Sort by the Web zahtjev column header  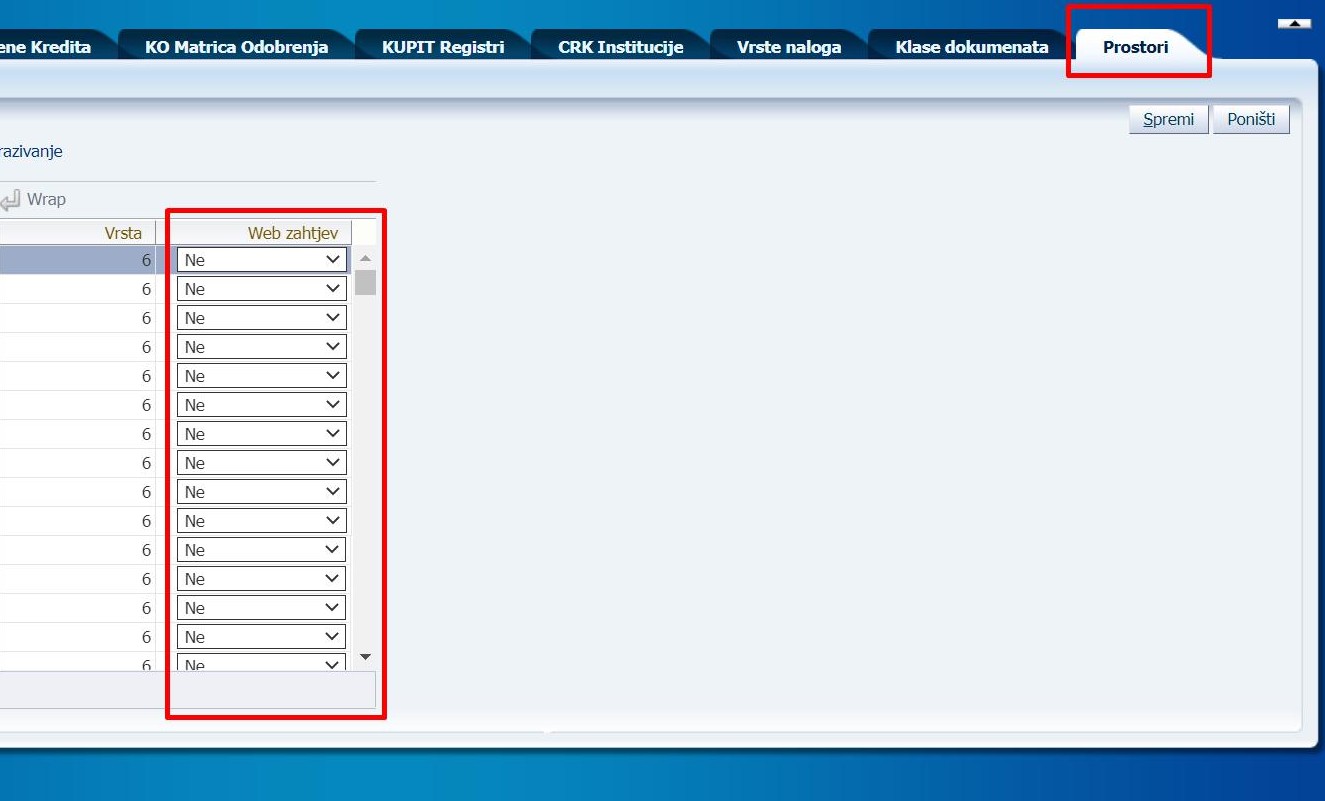292,233
